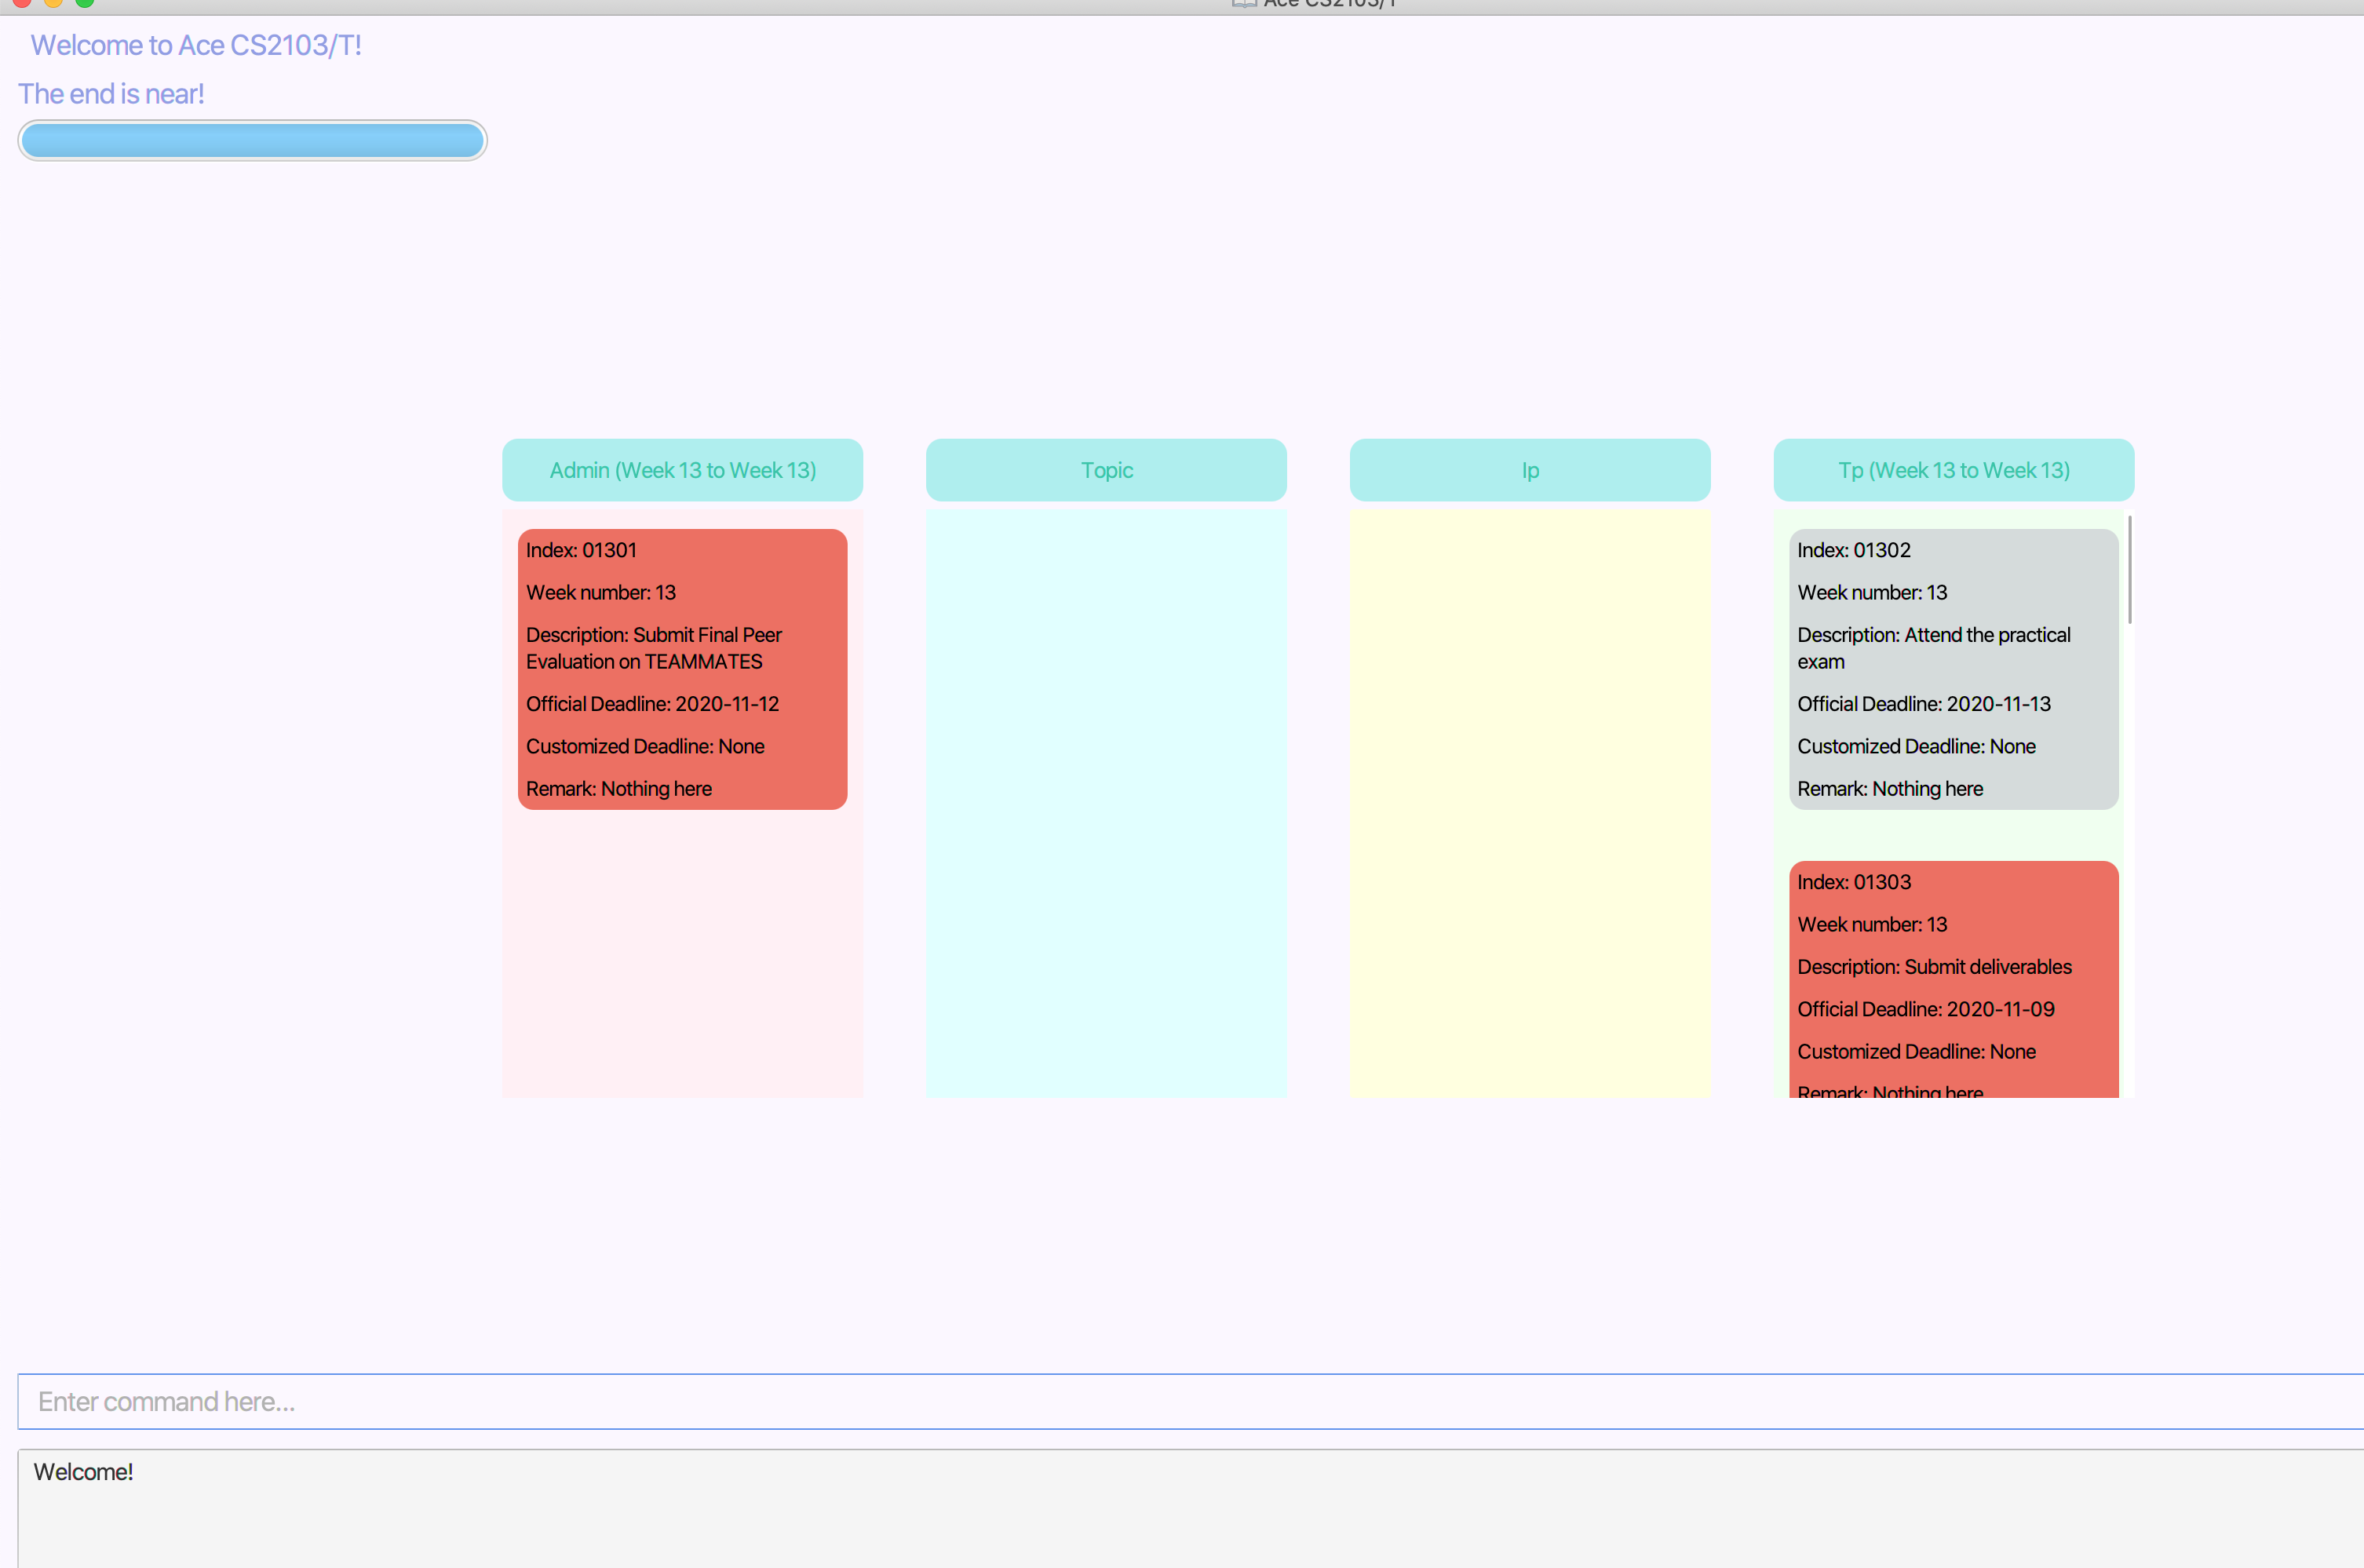
Task: Select the Admin (Week 13 to Week 13) header
Action: pyautogui.click(x=682, y=470)
